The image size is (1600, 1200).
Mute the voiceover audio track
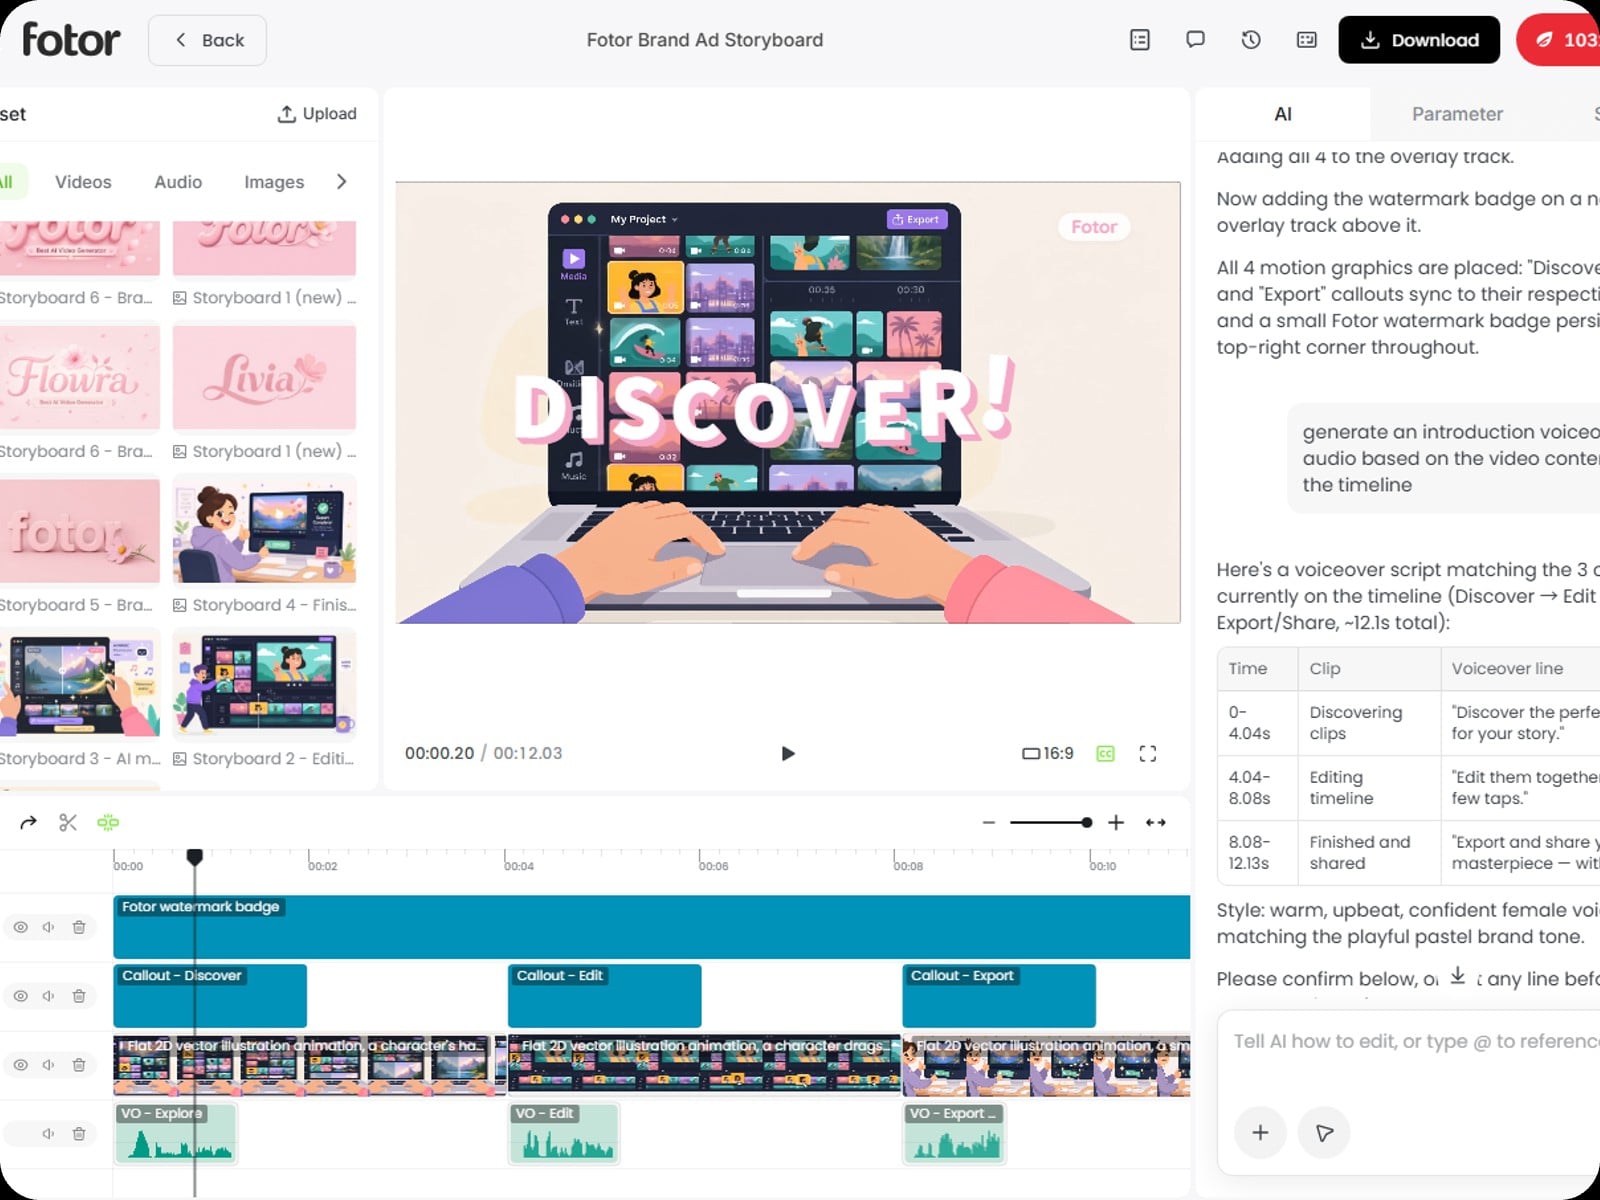48,1134
